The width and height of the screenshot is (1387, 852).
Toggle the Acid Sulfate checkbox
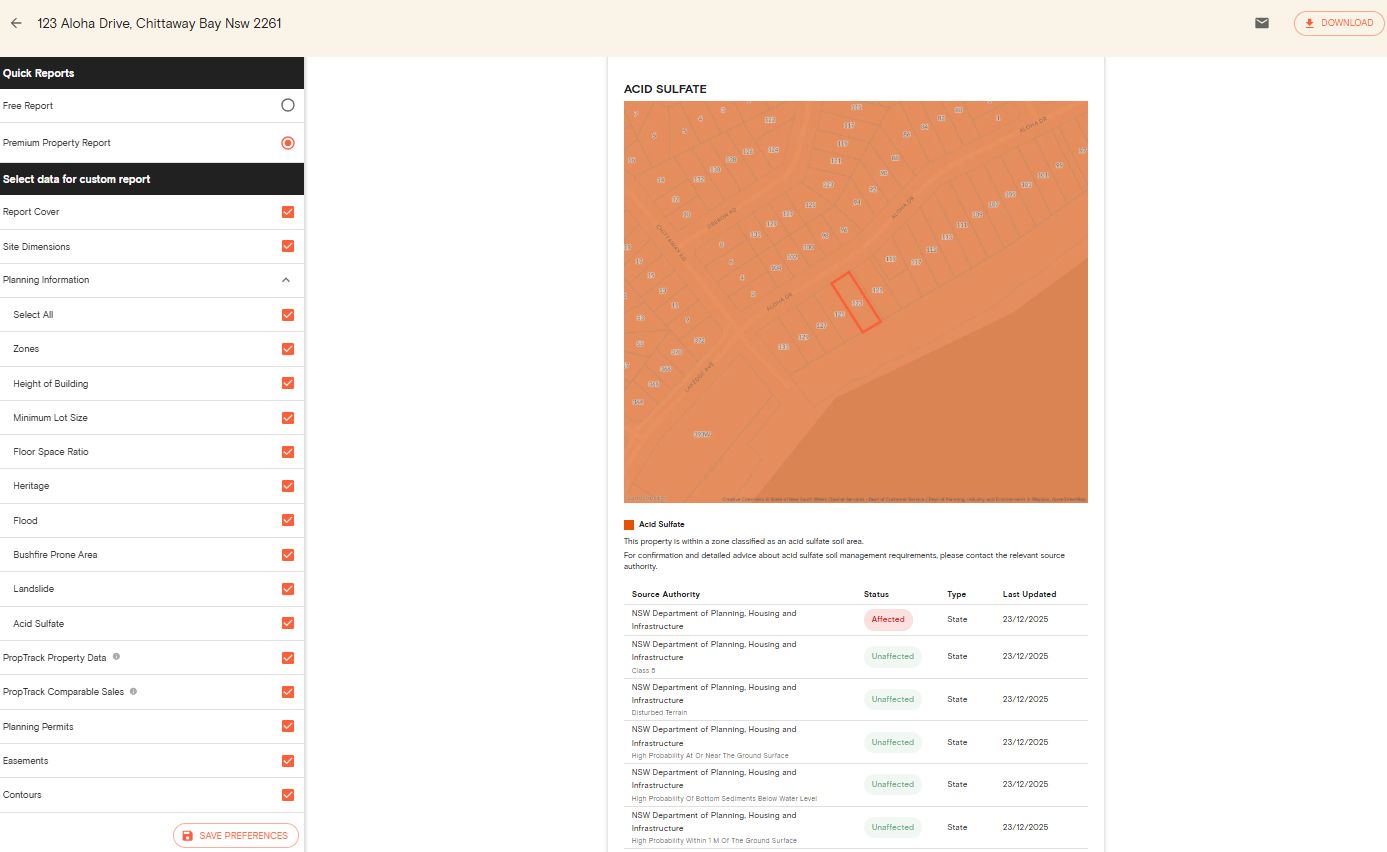(x=288, y=623)
